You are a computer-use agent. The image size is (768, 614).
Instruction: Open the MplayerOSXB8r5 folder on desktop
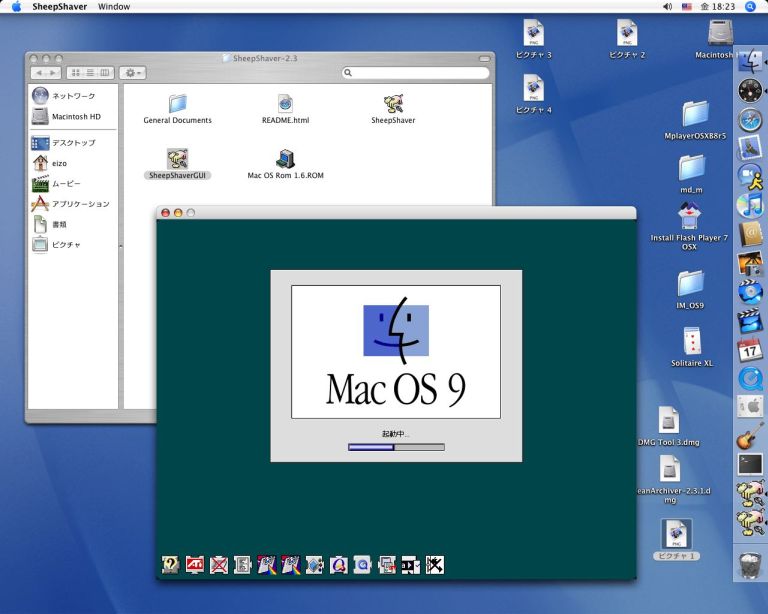click(695, 114)
